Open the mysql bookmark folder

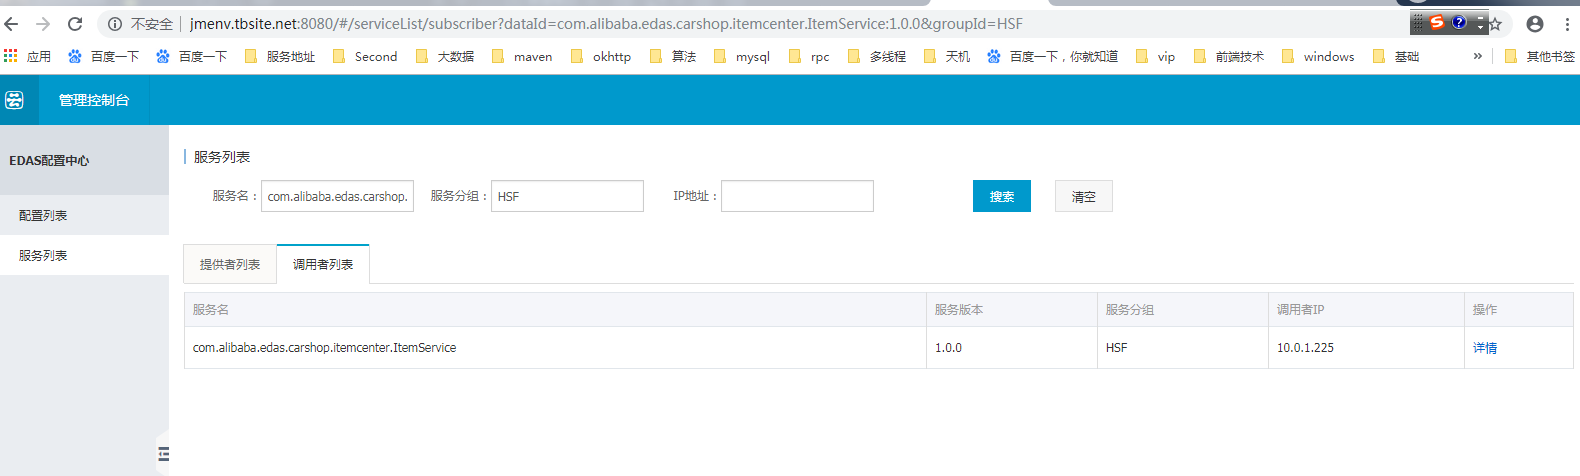point(742,57)
